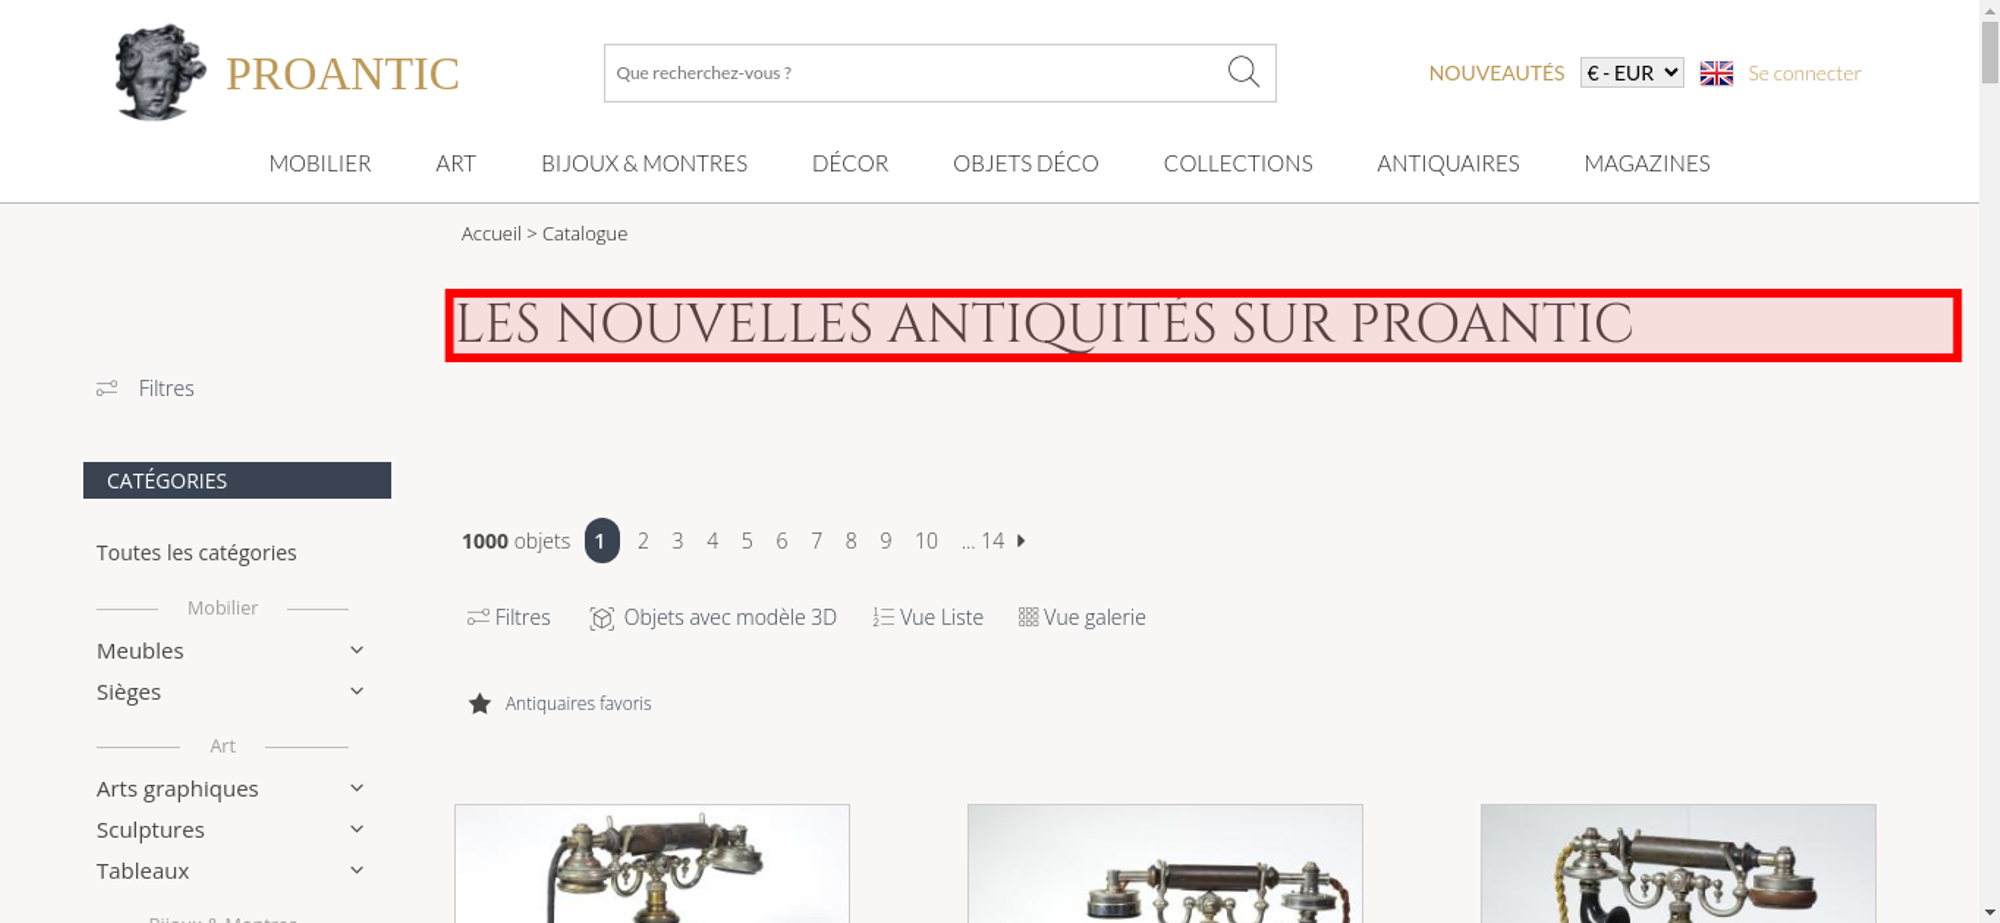
Task: Click the Se connecter link
Action: point(1804,73)
